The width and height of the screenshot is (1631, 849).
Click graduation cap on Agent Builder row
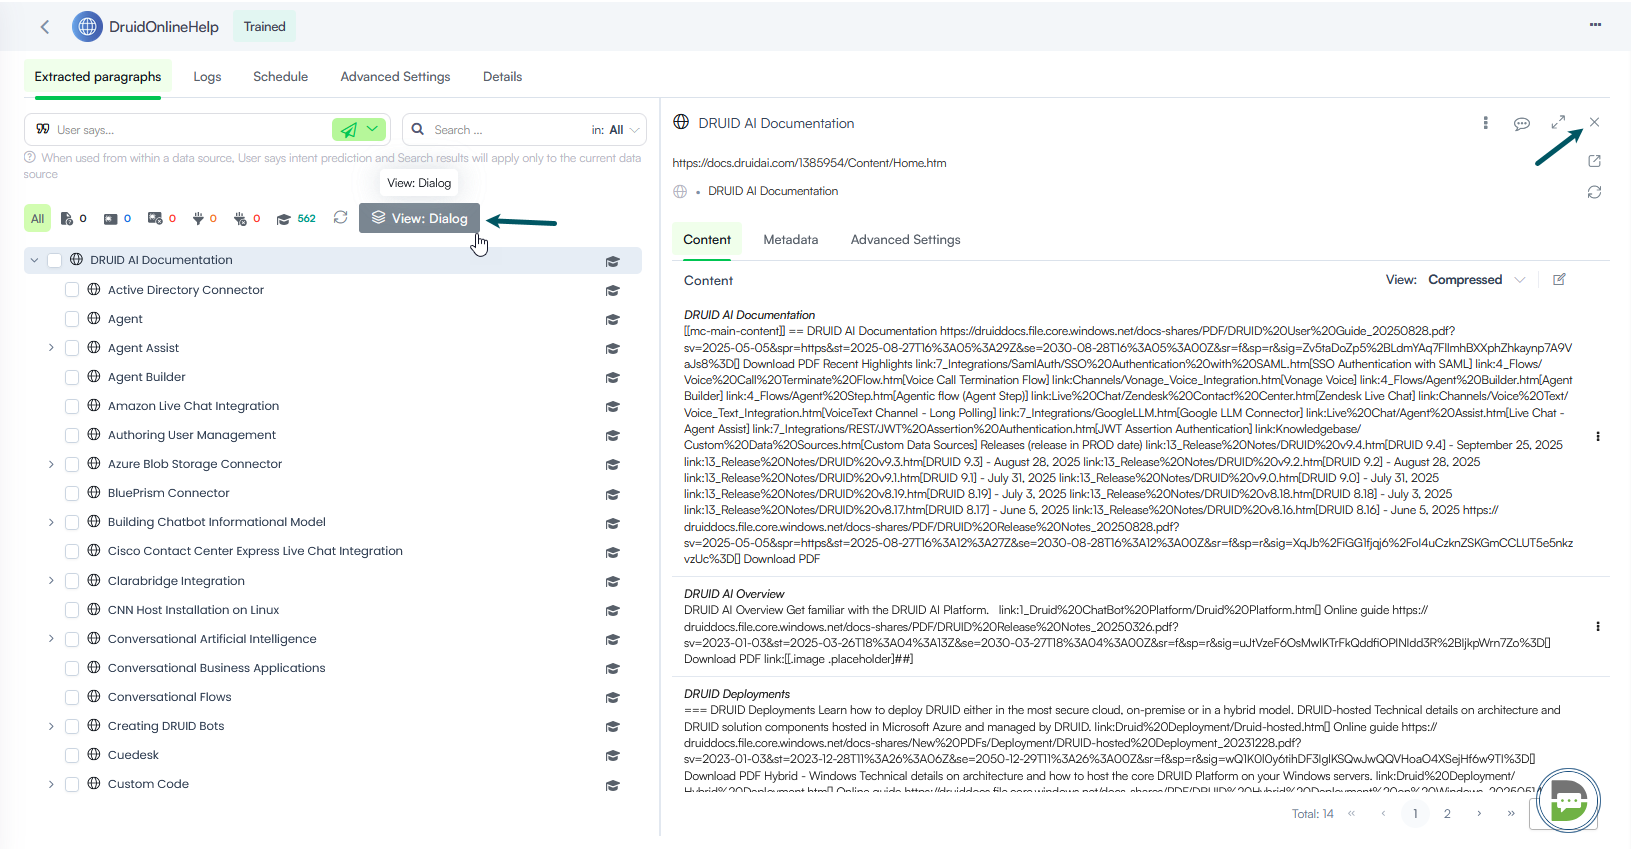point(613,378)
